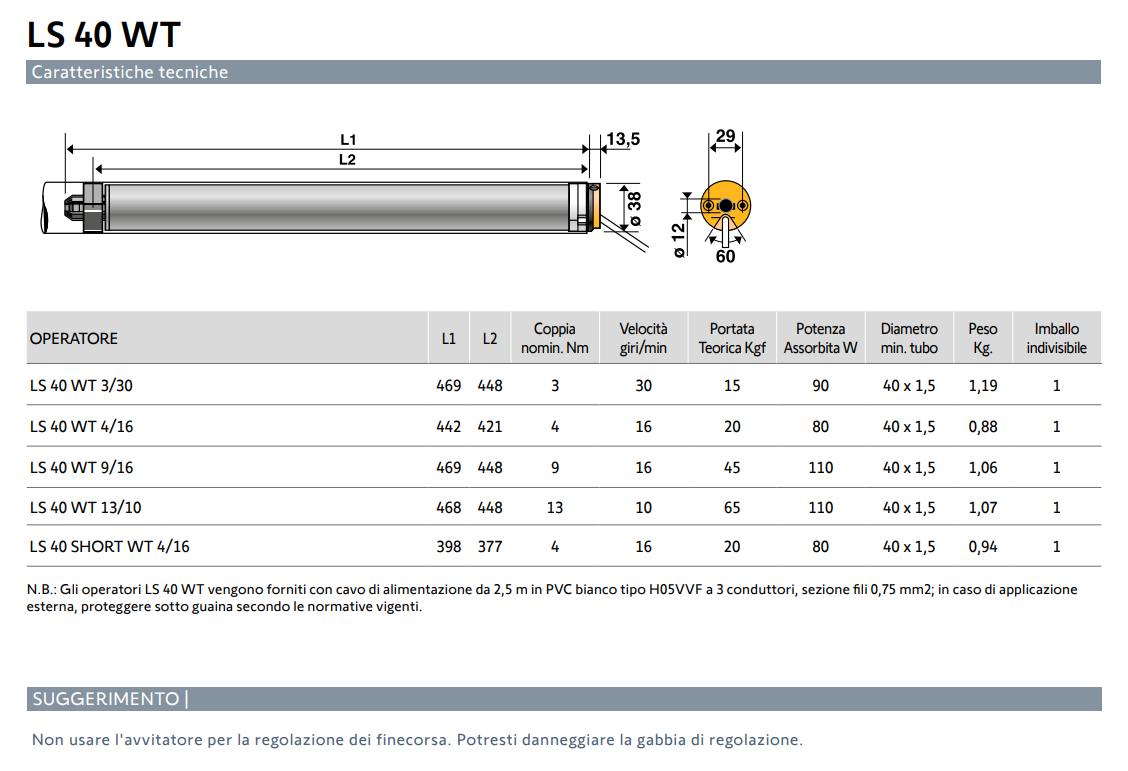1128x771 pixels.
Task: Select the "Velocità giri/min" column header
Action: tap(643, 338)
